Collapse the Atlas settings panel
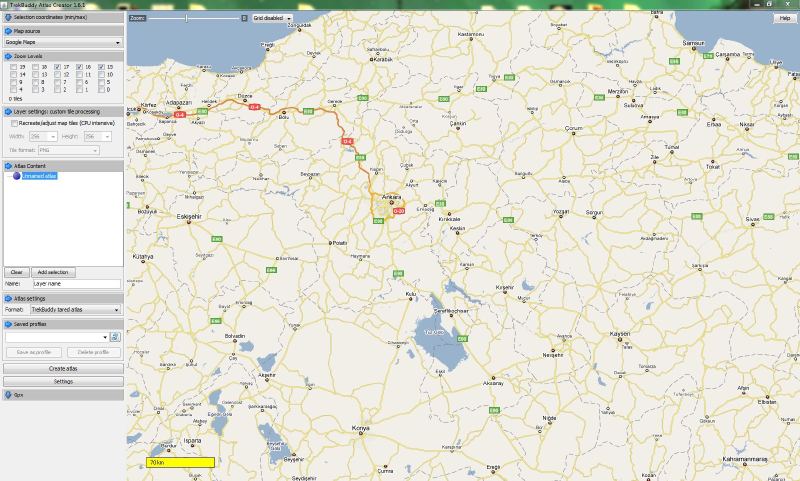This screenshot has height=481, width=800. [x=63, y=299]
